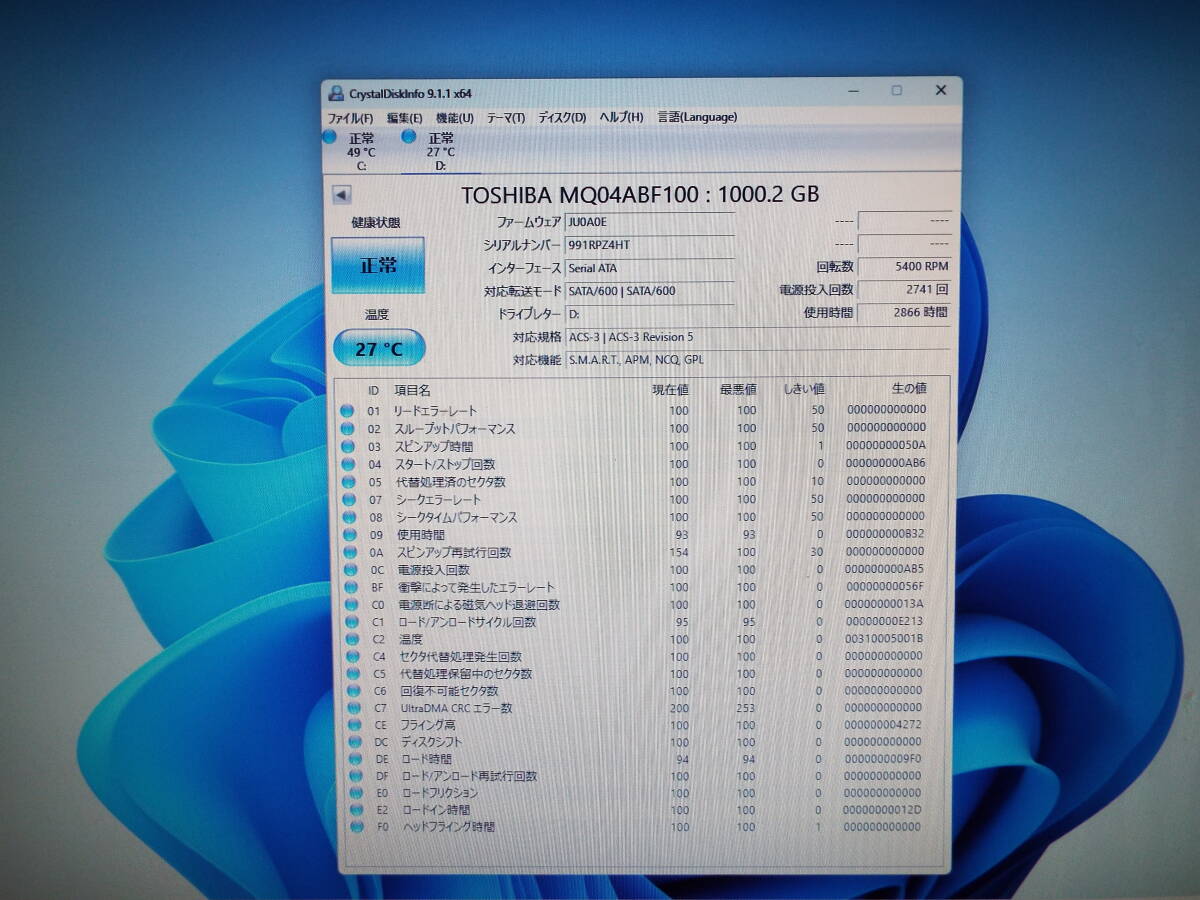Click the 最悪値 column header
This screenshot has height=900, width=1200.
point(738,389)
